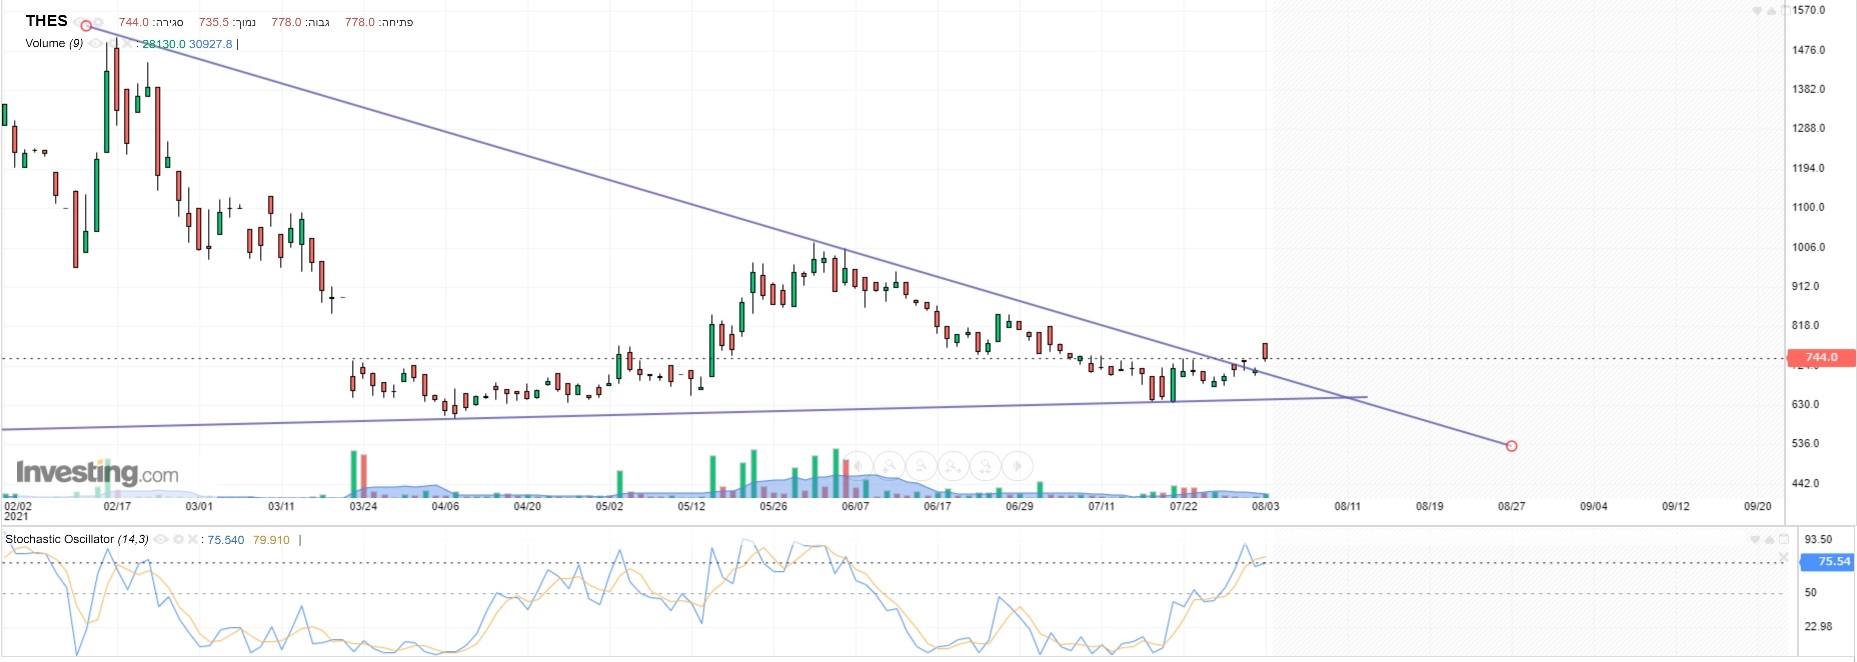Click the scroll chart right arrow control
The image size is (1857, 662).
(x=1017, y=466)
